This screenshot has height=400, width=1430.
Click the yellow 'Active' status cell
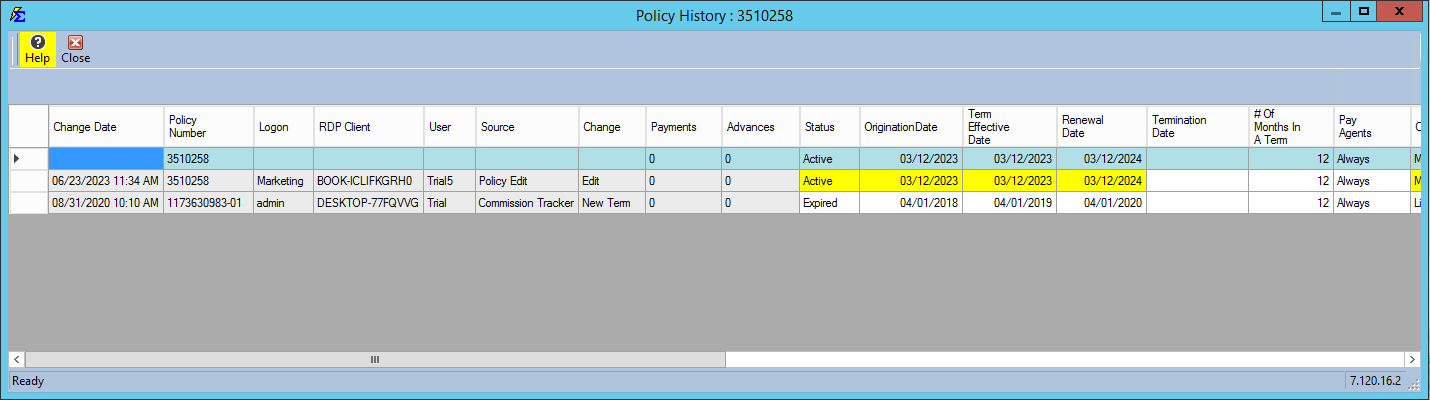tap(829, 181)
